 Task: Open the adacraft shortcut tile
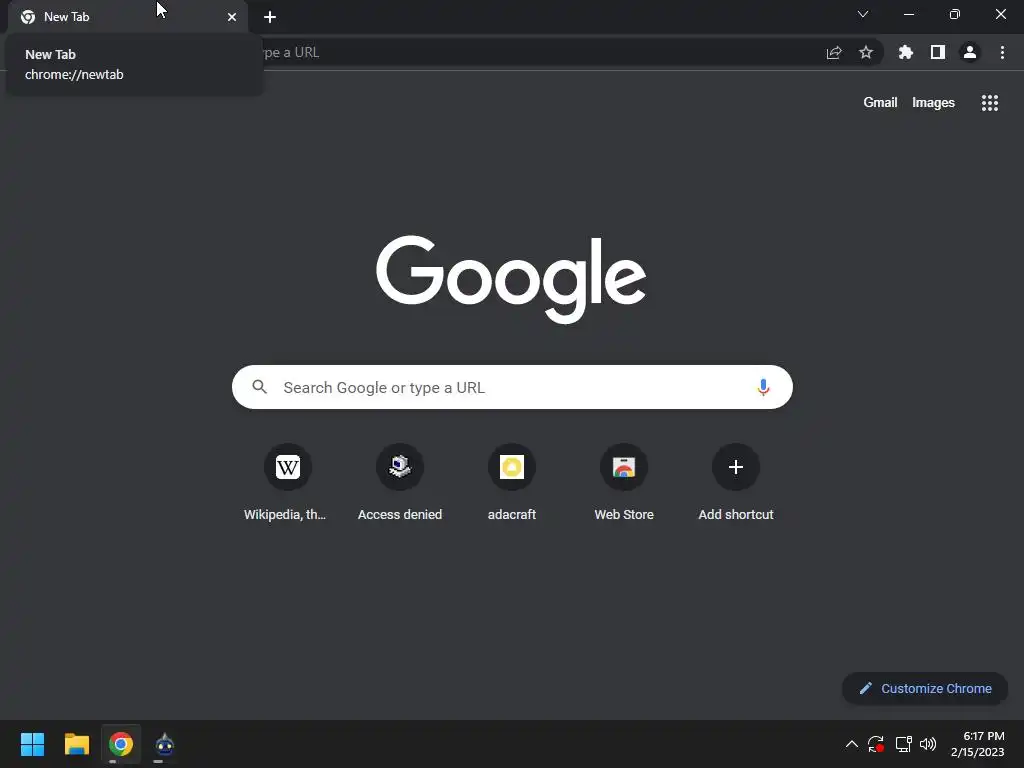pos(512,482)
